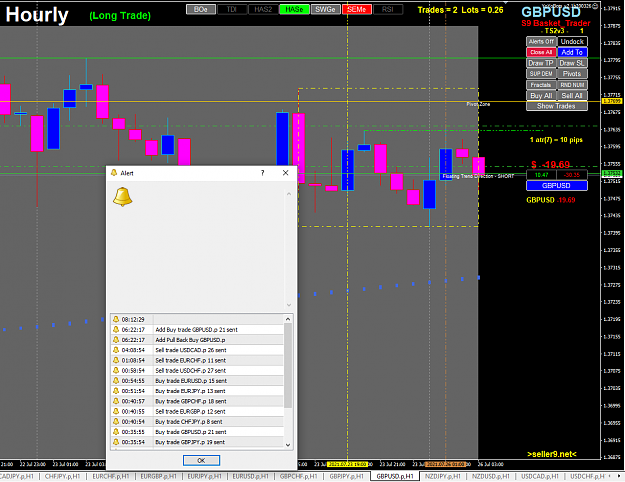Click the bell beside 'Buy trade EURJPY.p 13 sent'
The image size is (625, 482).
pyautogui.click(x=116, y=391)
